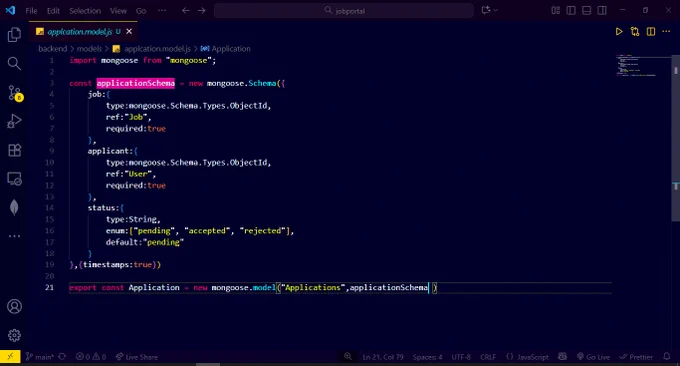Image resolution: width=680 pixels, height=366 pixels.
Task: Open the Search view in activity bar
Action: 14,63
